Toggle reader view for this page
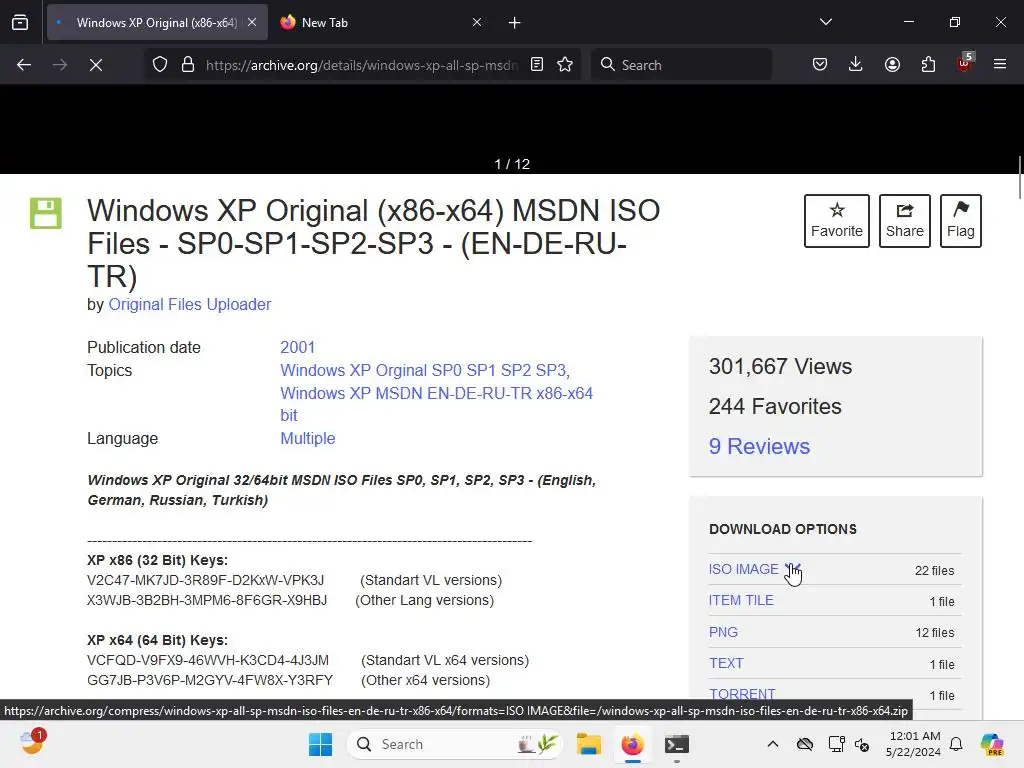Image resolution: width=1024 pixels, height=768 pixels. click(537, 64)
